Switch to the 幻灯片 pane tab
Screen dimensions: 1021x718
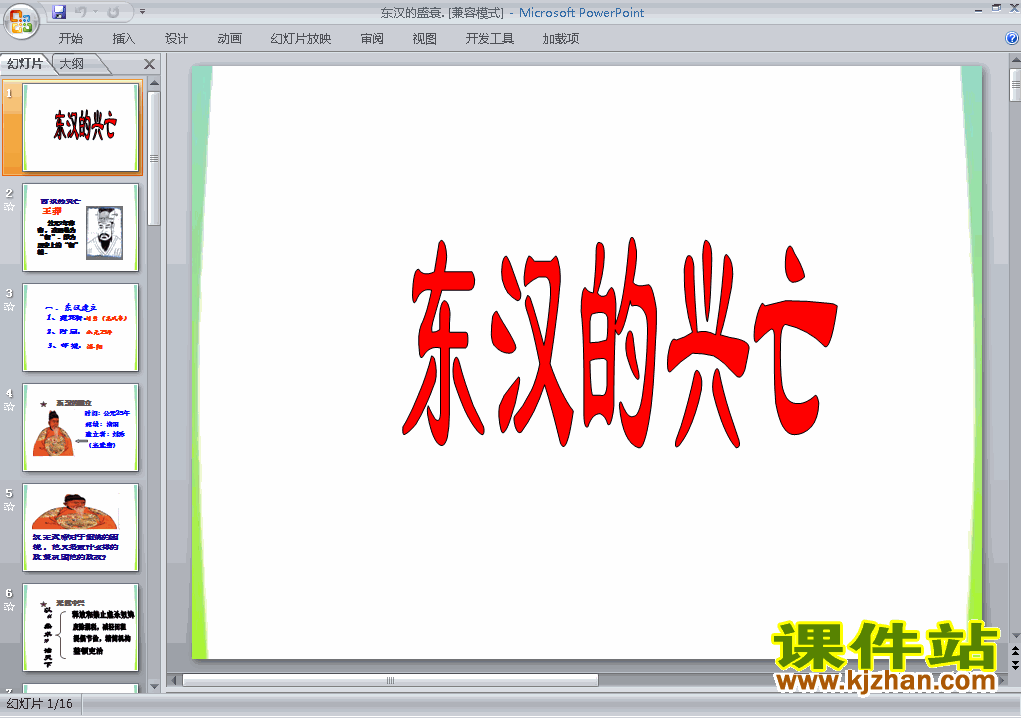[x=25, y=64]
